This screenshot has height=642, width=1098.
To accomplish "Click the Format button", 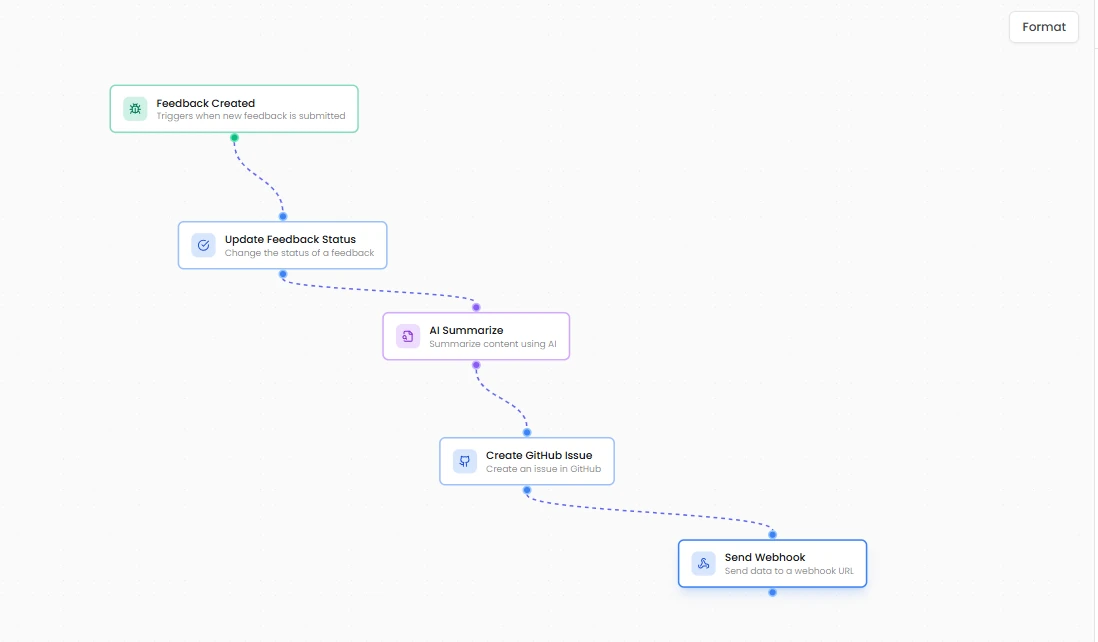I will click(1043, 27).
